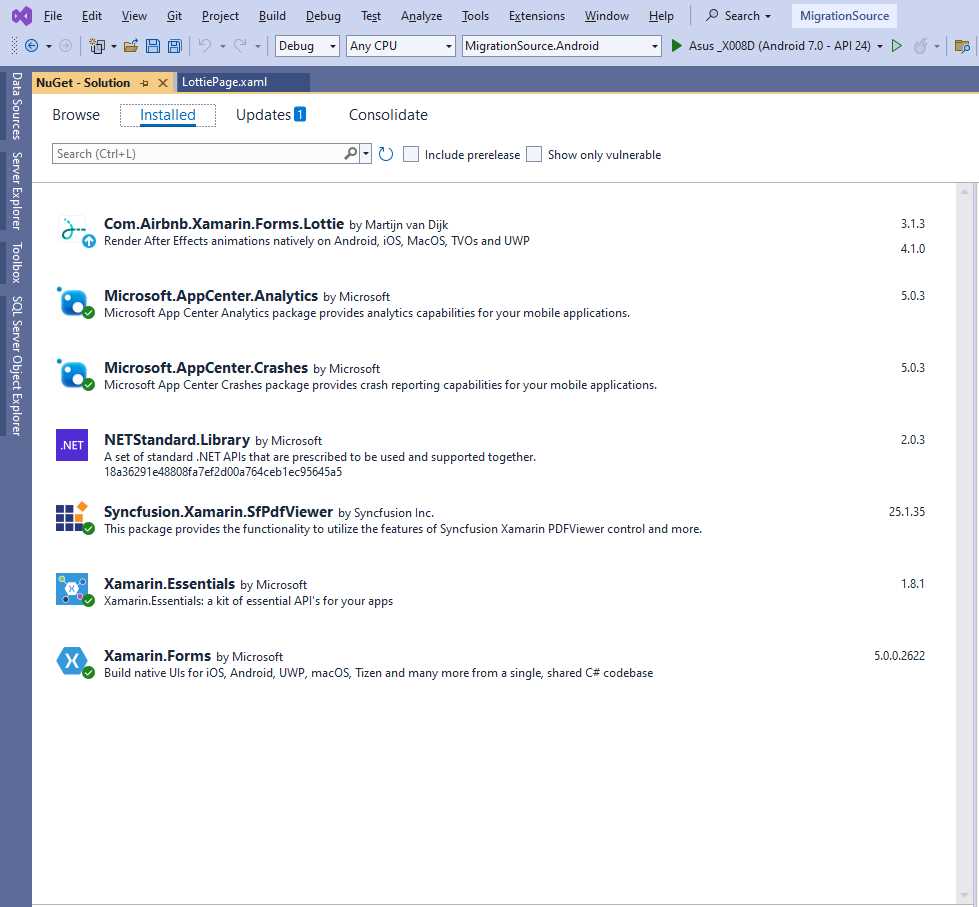The image size is (979, 907).
Task: Save all open files
Action: (x=174, y=45)
